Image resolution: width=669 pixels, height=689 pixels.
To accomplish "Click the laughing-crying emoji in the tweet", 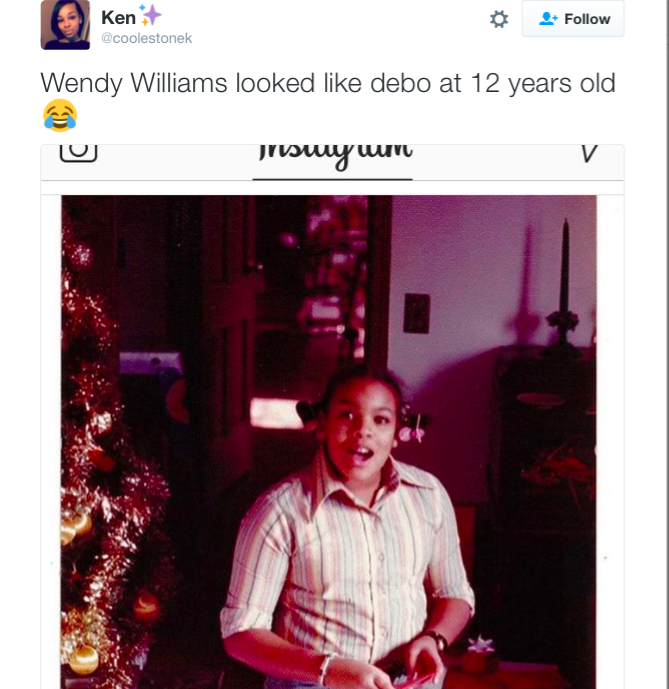I will coord(60,116).
